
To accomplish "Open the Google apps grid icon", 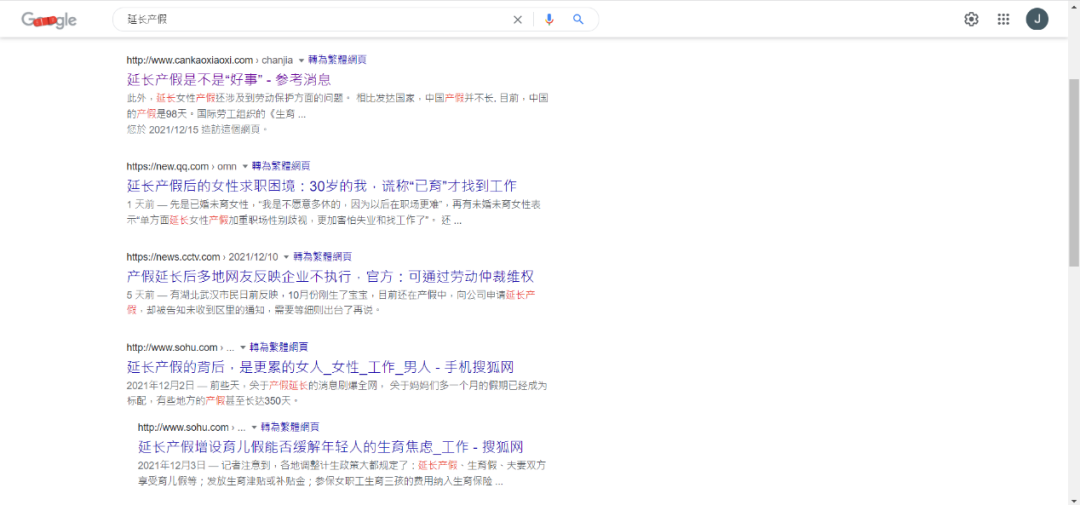I will (x=1004, y=19).
